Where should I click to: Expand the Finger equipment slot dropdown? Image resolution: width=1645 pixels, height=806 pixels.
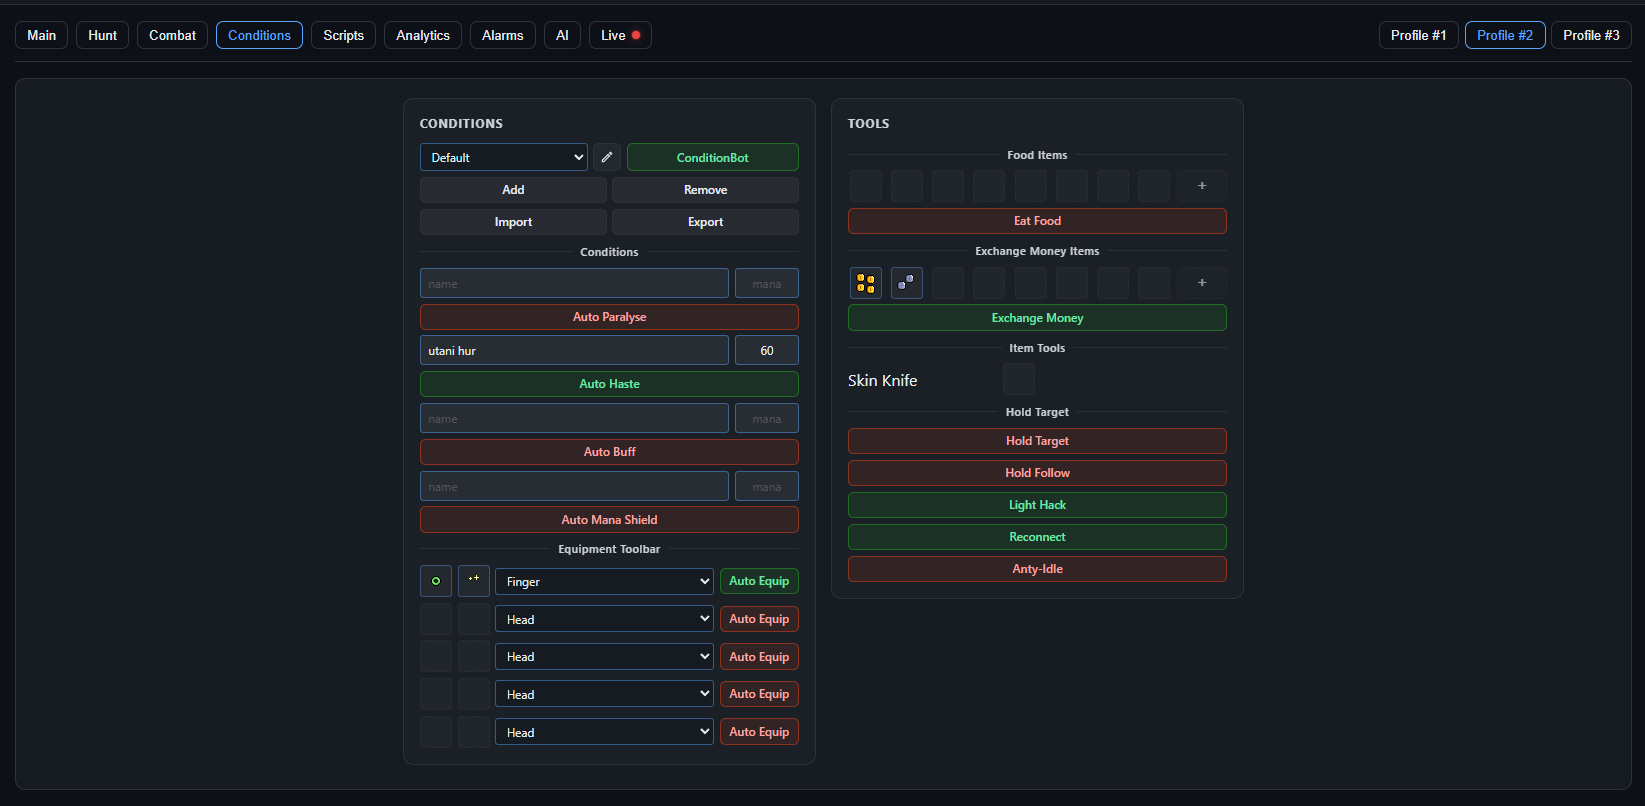click(604, 582)
